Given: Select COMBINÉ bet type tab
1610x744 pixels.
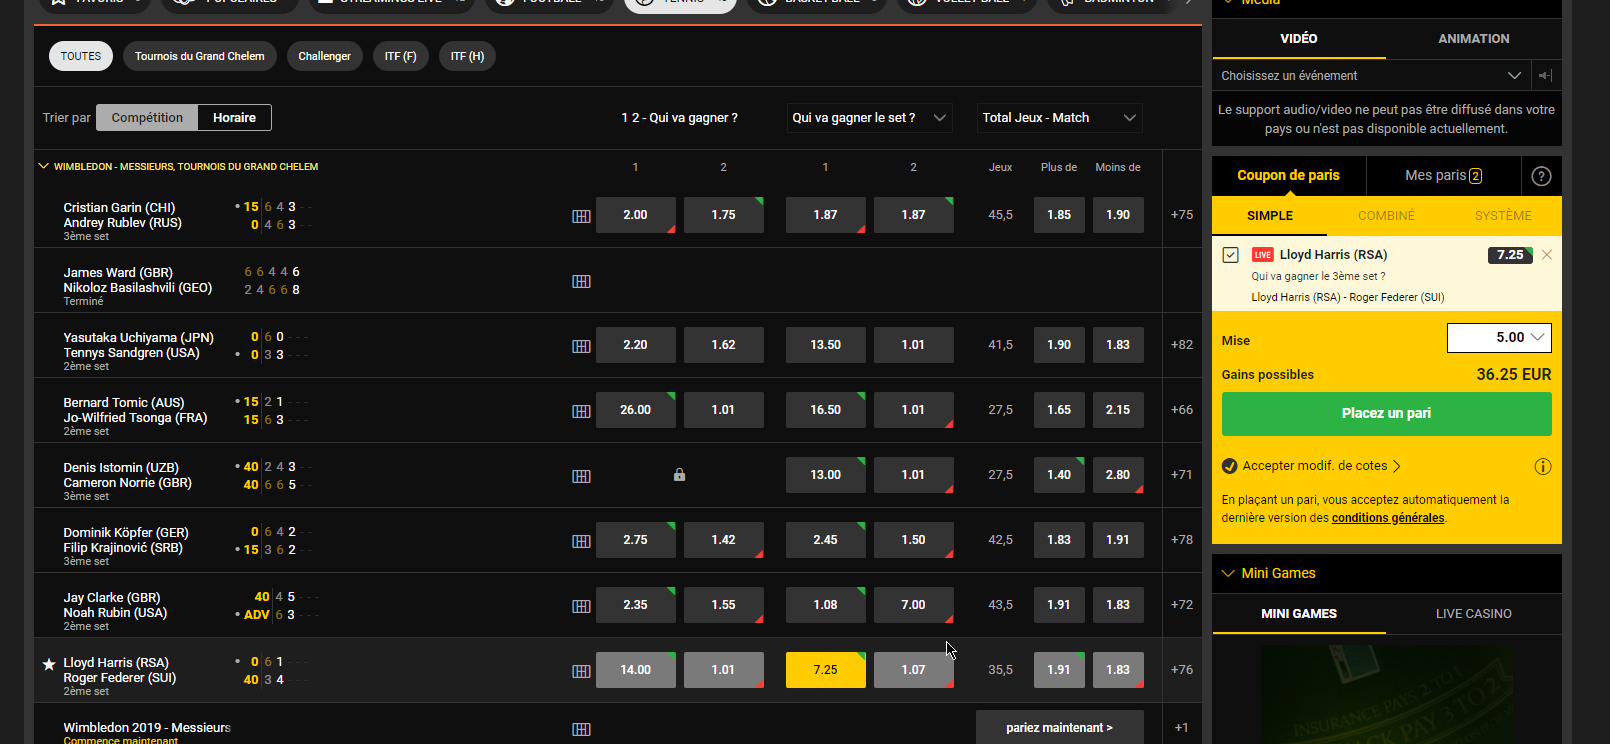Looking at the screenshot, I should pyautogui.click(x=1386, y=216).
